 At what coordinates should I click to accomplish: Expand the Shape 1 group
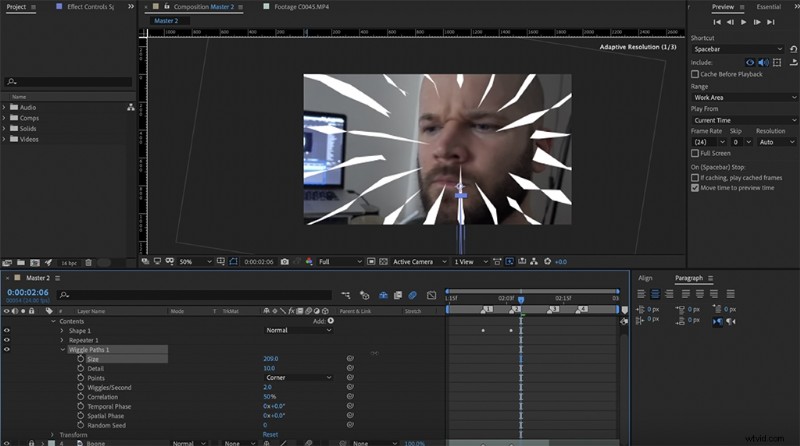(62, 331)
